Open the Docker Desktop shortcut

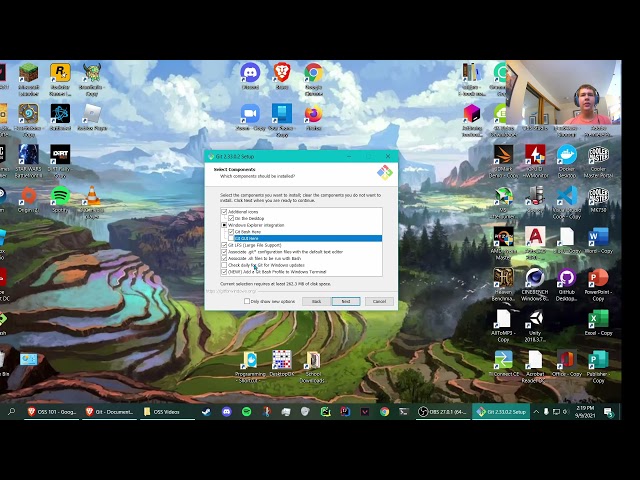567,161
